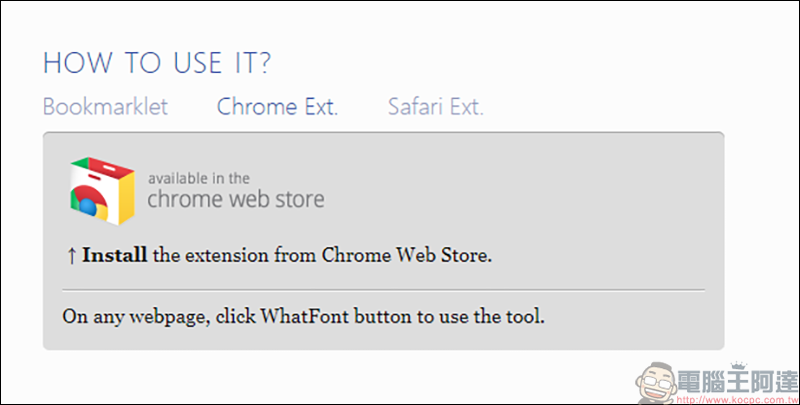Click the horizontal divider inside the gray panel
The width and height of the screenshot is (800, 405).
point(383,290)
